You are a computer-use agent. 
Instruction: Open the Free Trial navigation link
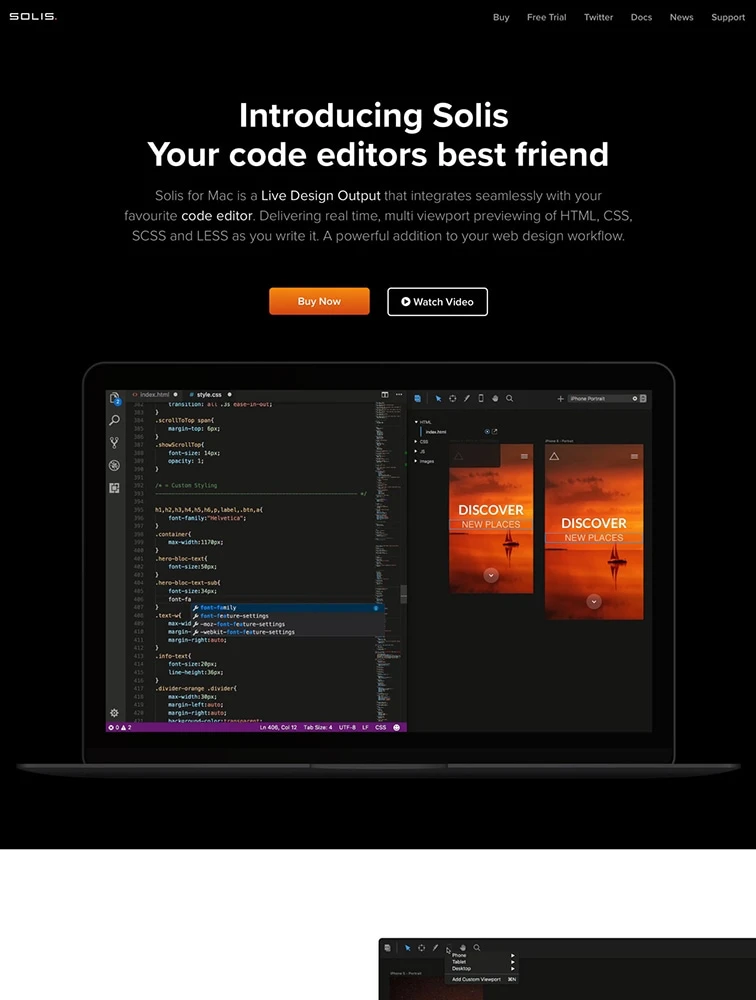pyautogui.click(x=546, y=17)
